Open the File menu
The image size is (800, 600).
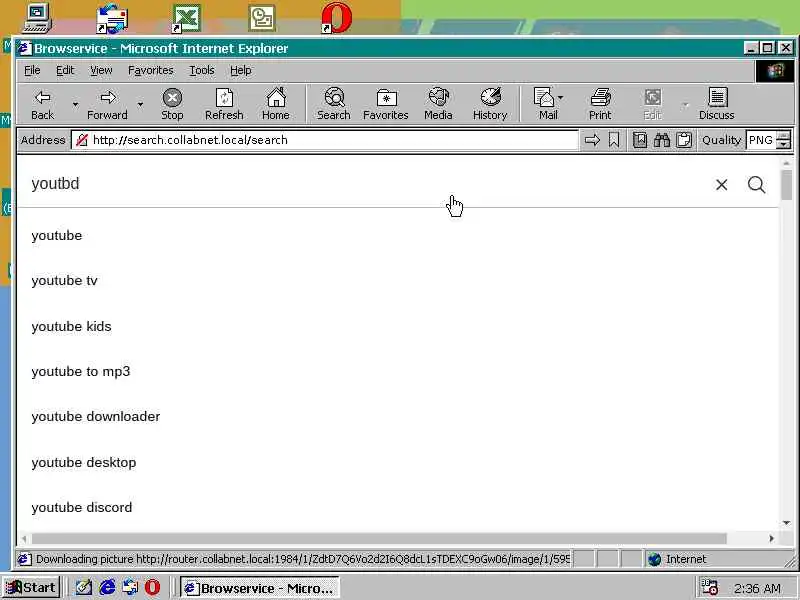(x=32, y=70)
